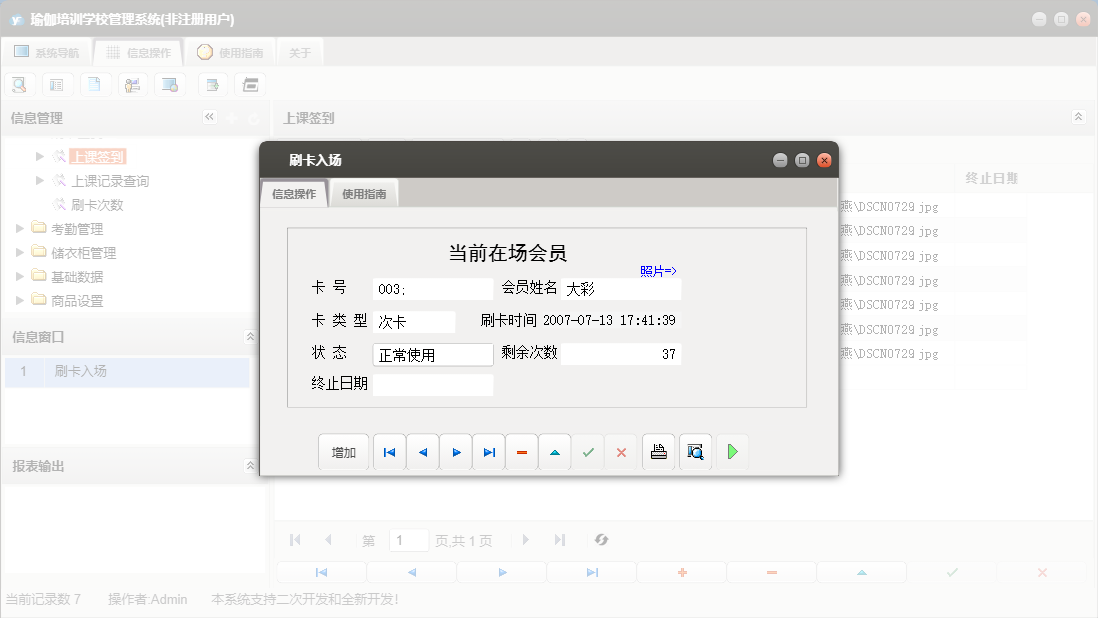This screenshot has height=618, width=1098.
Task: Collapse the 信息管理 panel with the chevron
Action: pos(210,117)
